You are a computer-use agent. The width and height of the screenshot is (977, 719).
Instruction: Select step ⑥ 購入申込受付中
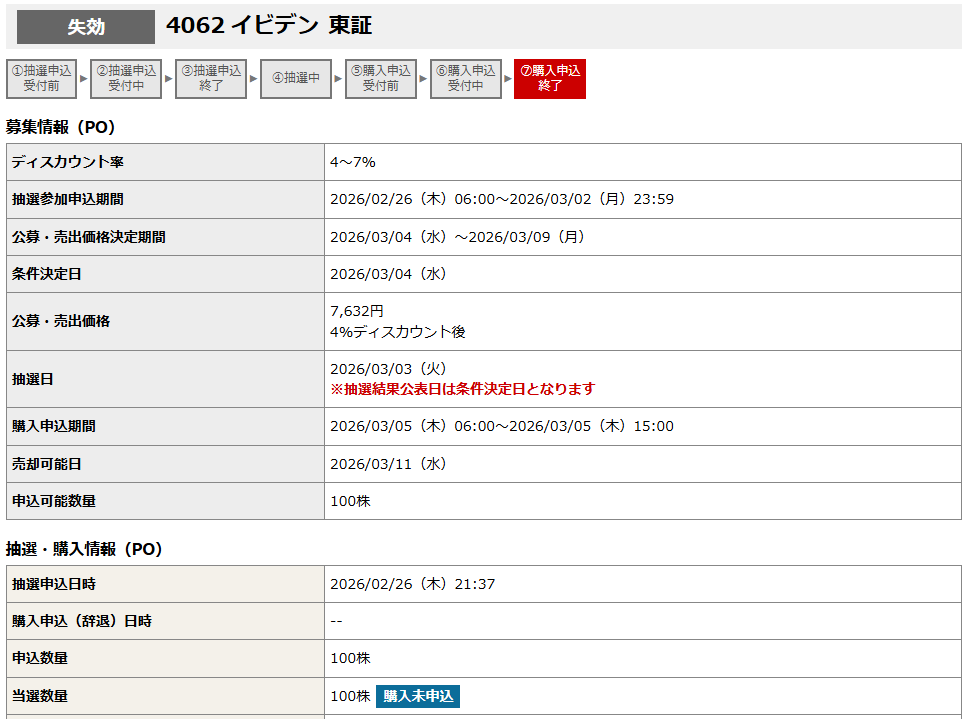point(466,78)
